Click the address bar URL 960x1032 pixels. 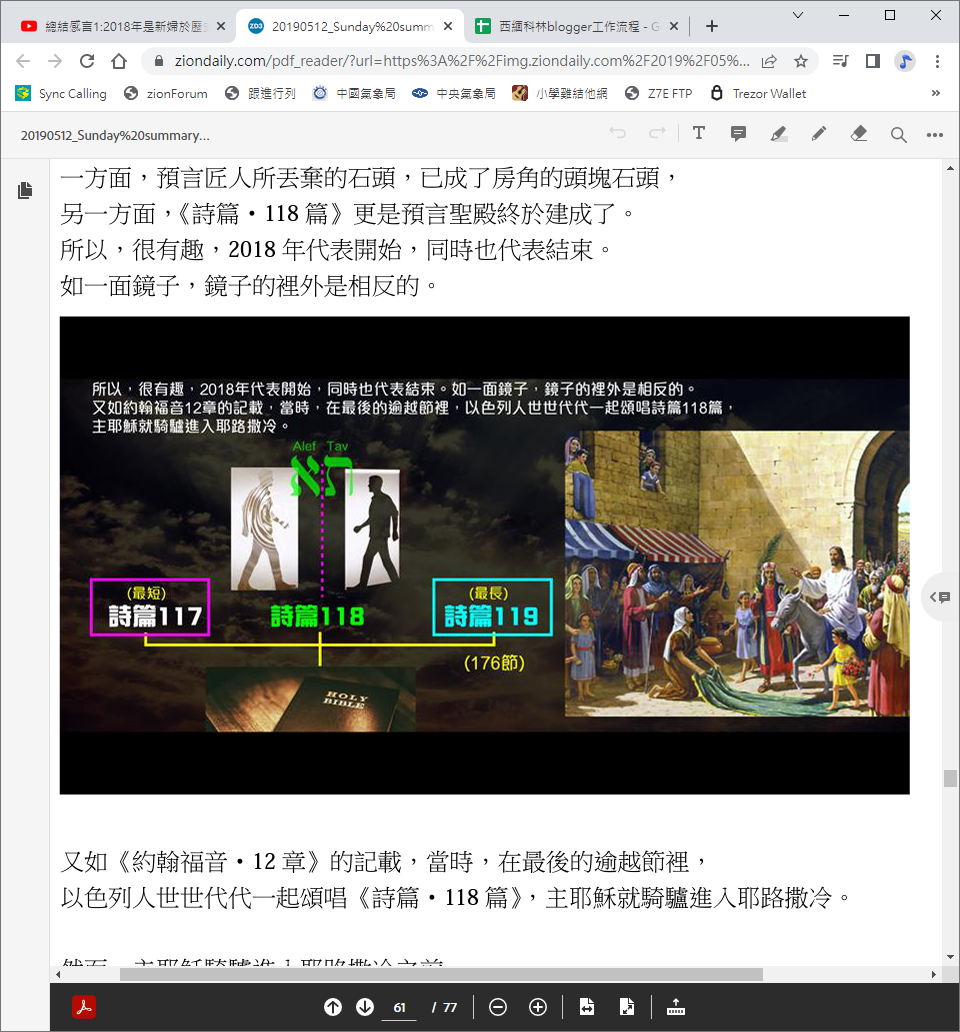click(461, 61)
